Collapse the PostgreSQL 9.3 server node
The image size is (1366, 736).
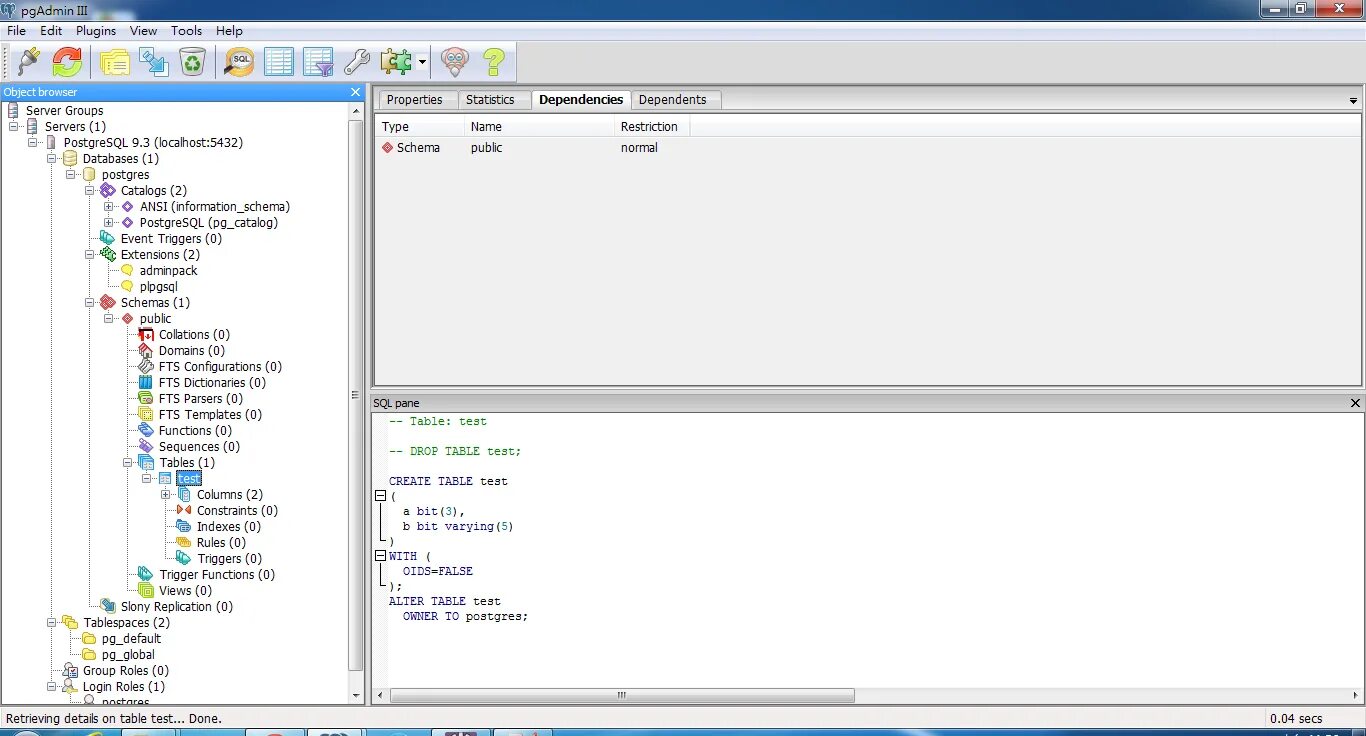coord(34,143)
